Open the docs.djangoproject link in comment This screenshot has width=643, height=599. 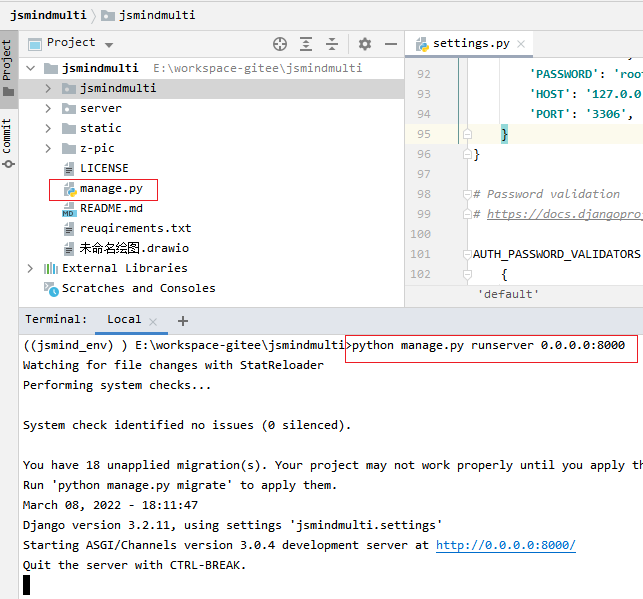point(565,214)
